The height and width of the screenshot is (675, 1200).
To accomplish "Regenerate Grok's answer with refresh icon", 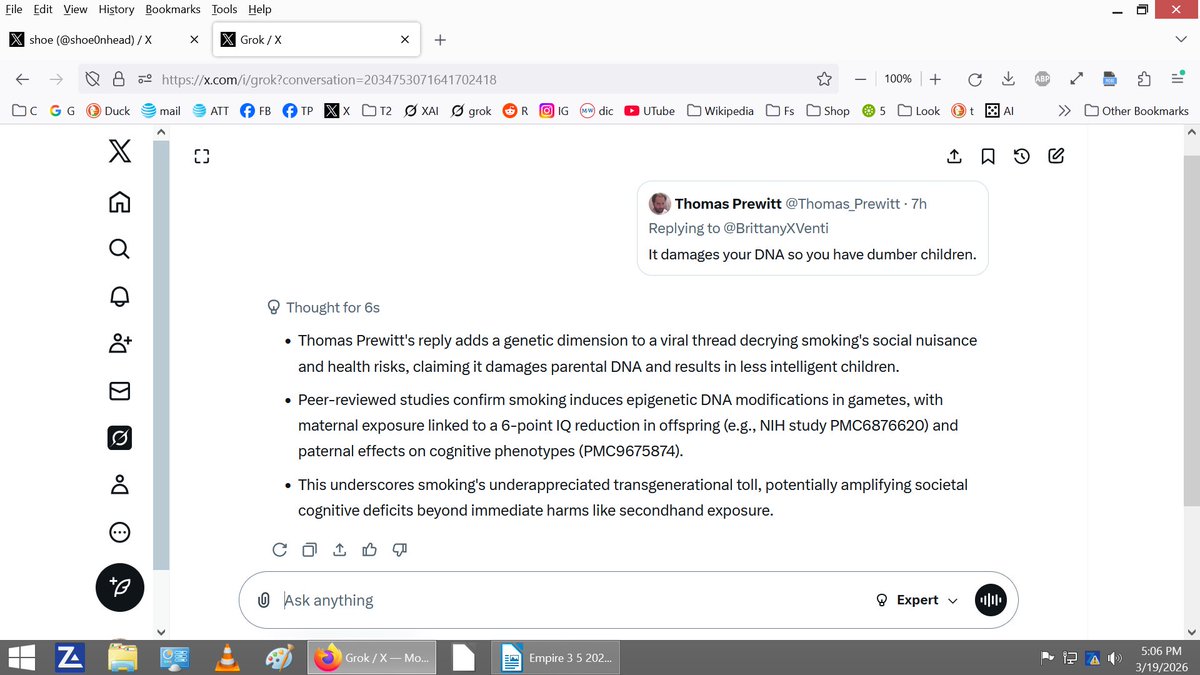I will point(279,549).
